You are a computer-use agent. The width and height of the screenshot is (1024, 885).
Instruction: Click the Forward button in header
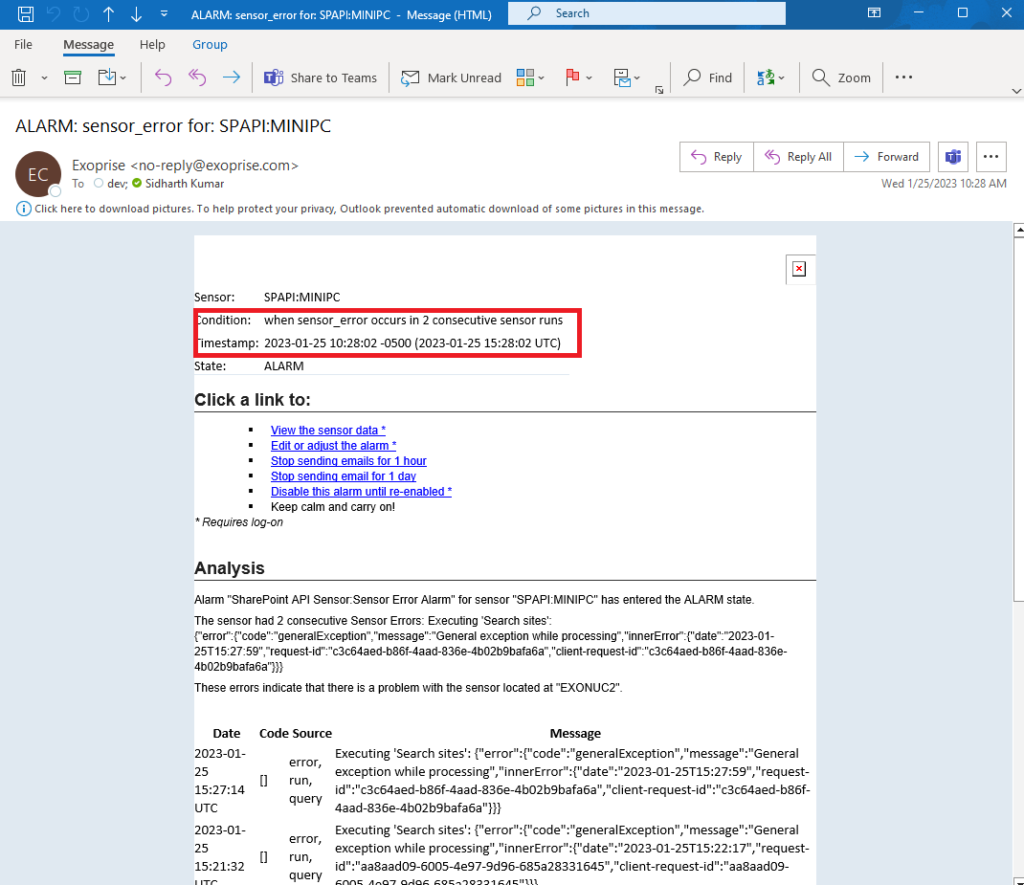coord(886,157)
